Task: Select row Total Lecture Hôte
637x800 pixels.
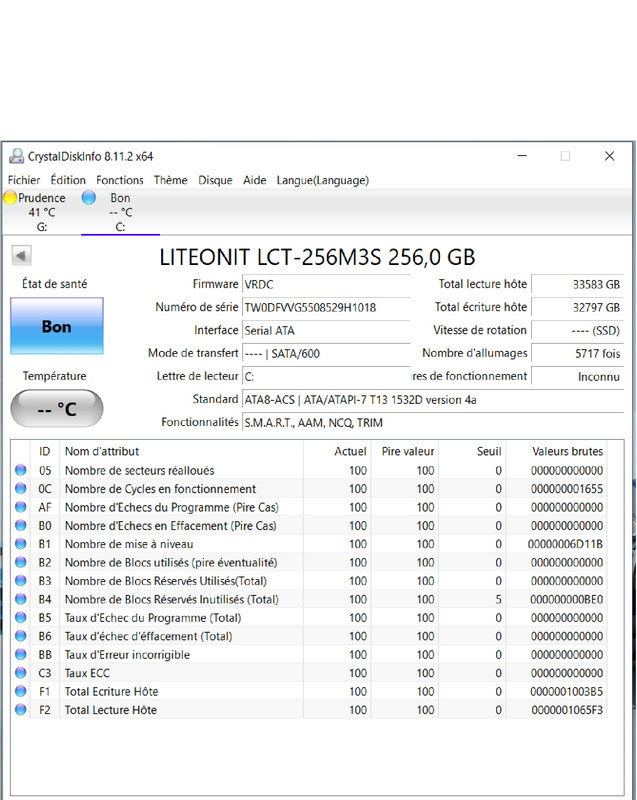Action: coord(309,709)
